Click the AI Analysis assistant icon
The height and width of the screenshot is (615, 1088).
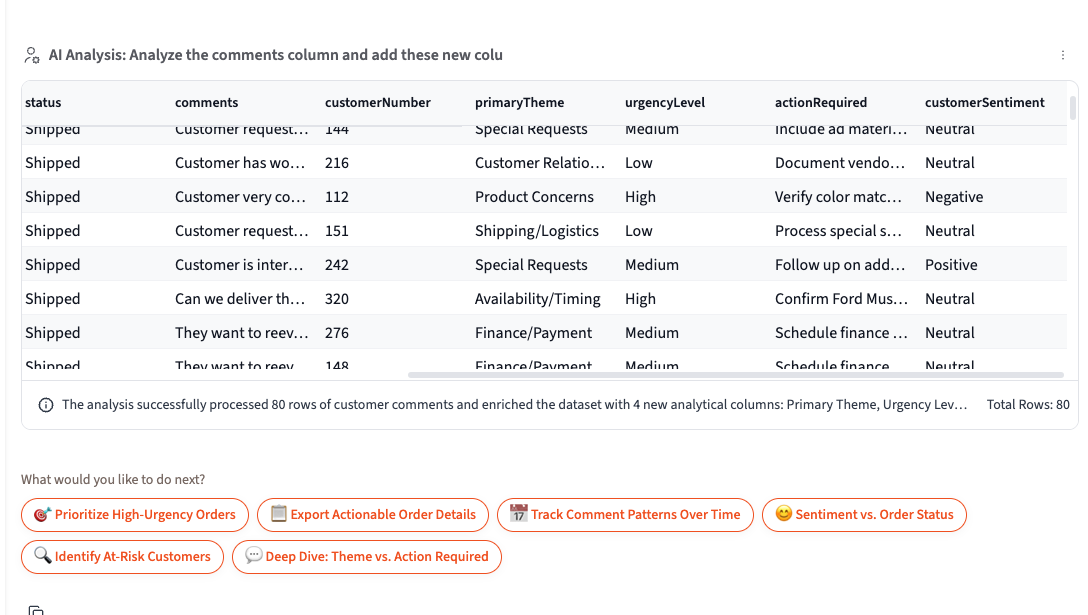(x=31, y=55)
